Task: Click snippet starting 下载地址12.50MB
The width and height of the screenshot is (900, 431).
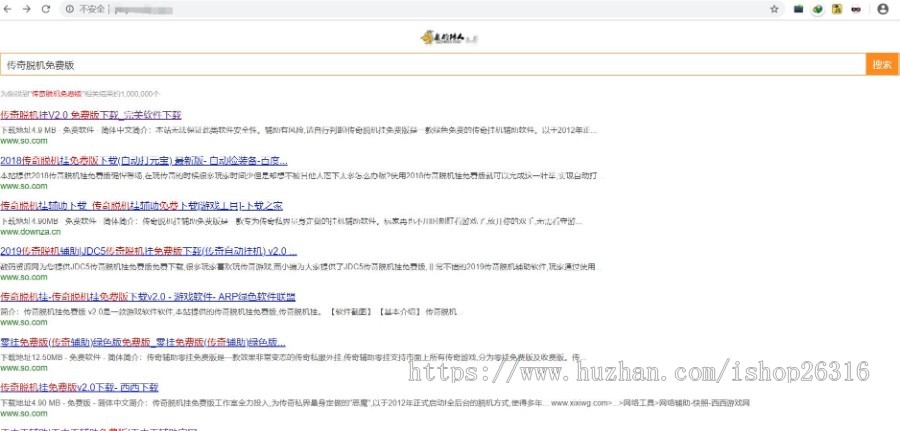Action: 293,358
